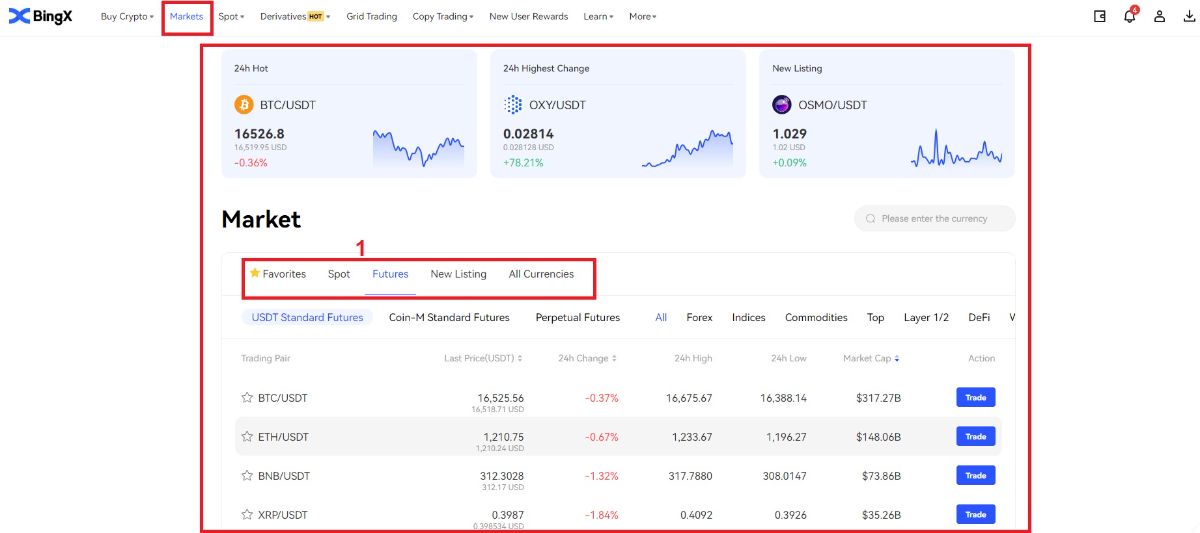
Task: Select Coin-M Standard Futures filter
Action: (449, 317)
